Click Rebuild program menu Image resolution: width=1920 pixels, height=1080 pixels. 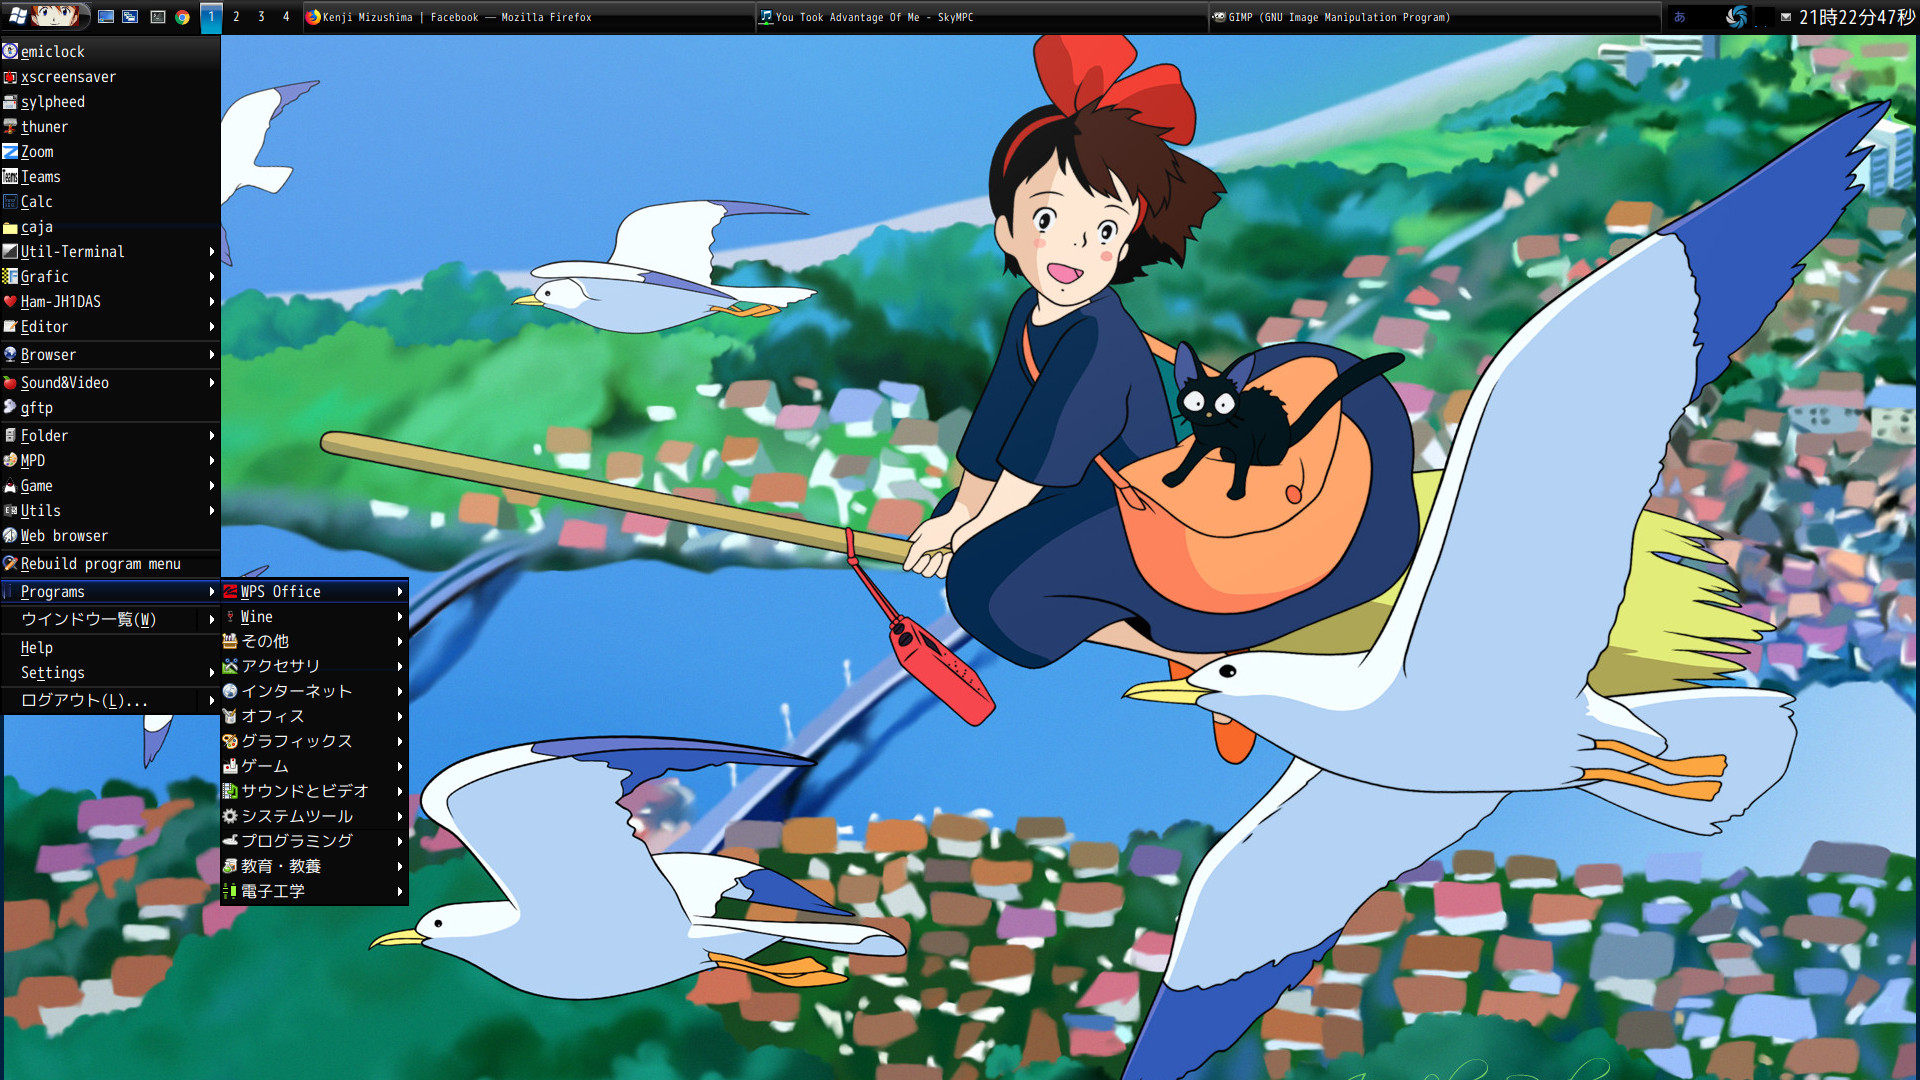pos(102,564)
